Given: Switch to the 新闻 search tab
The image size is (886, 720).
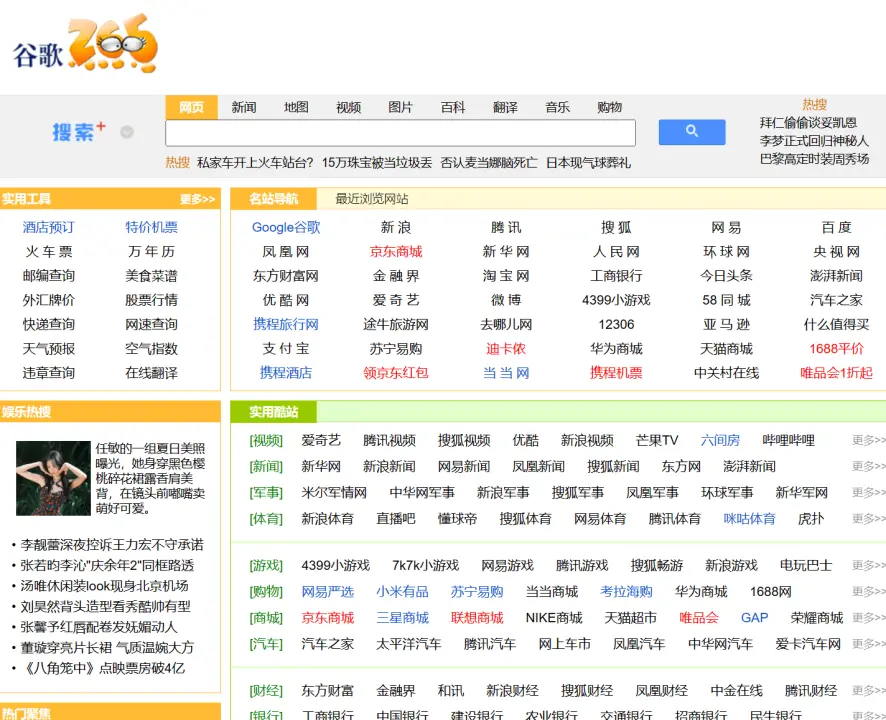Looking at the screenshot, I should point(244,107).
